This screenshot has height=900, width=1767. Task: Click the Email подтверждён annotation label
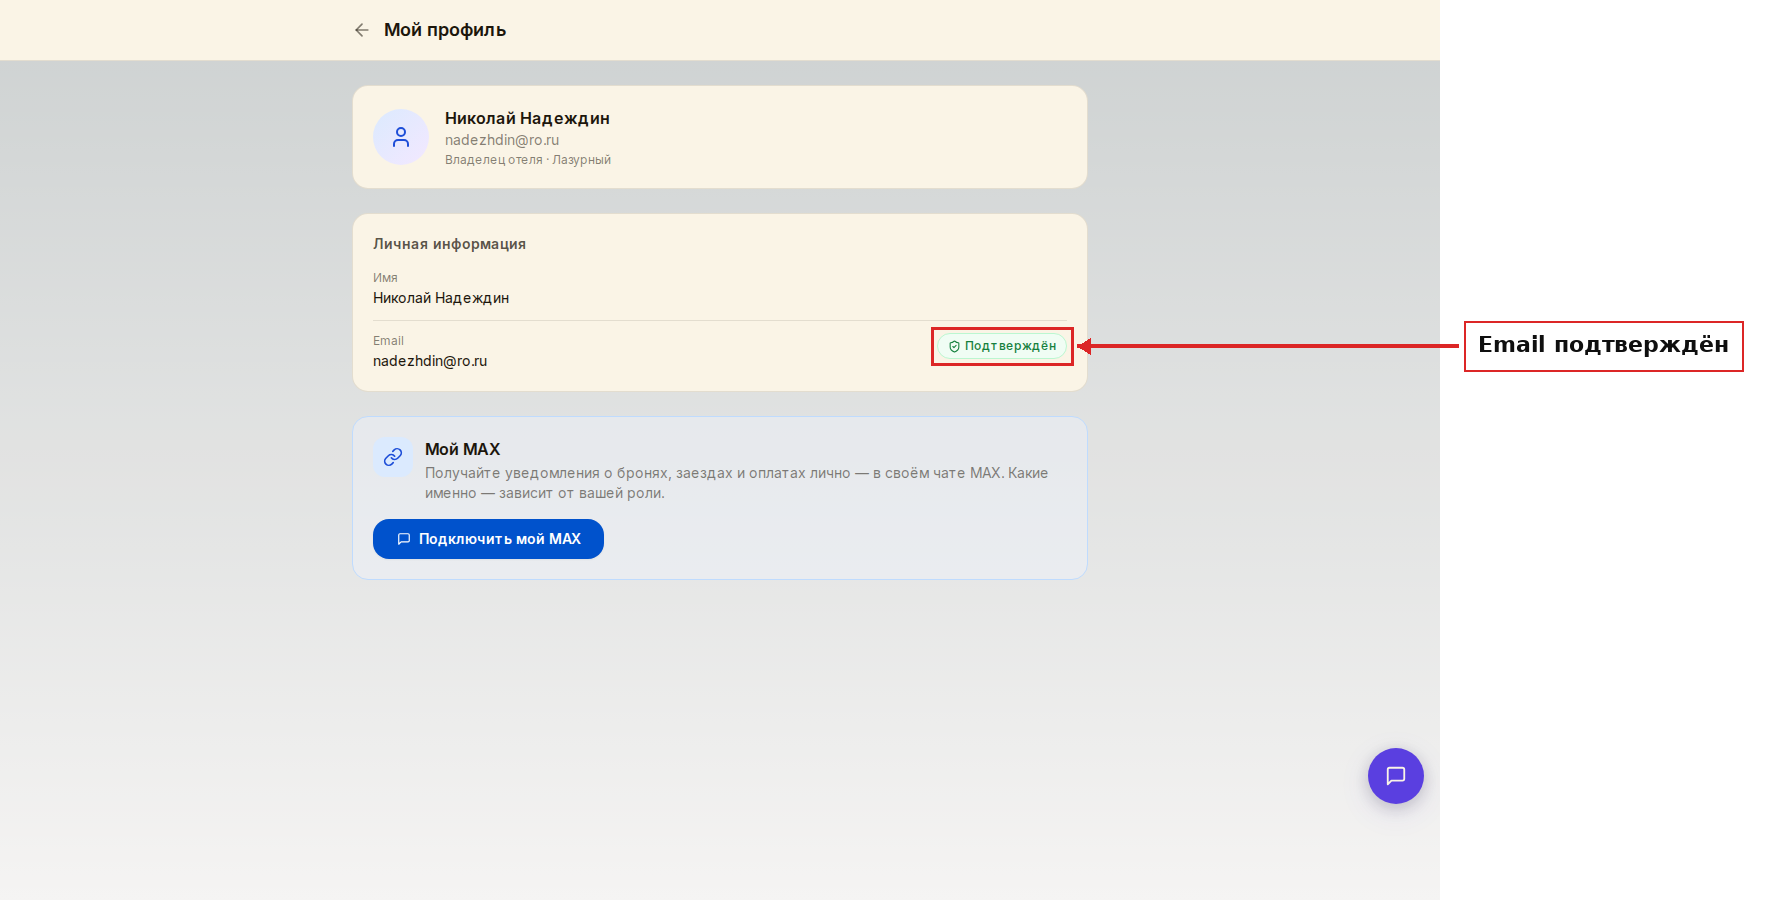(1603, 346)
